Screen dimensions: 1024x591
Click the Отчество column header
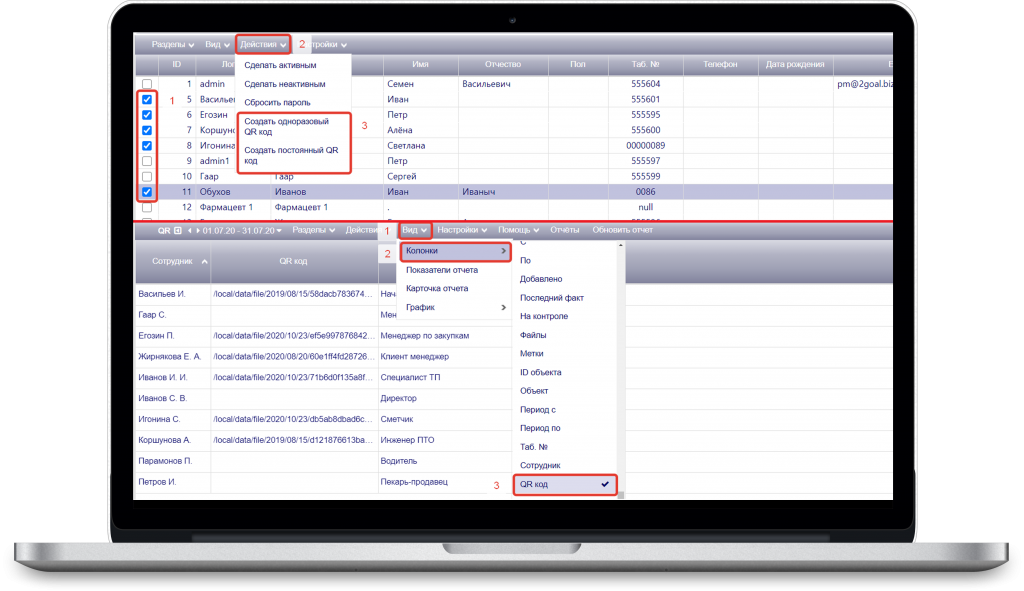point(503,65)
